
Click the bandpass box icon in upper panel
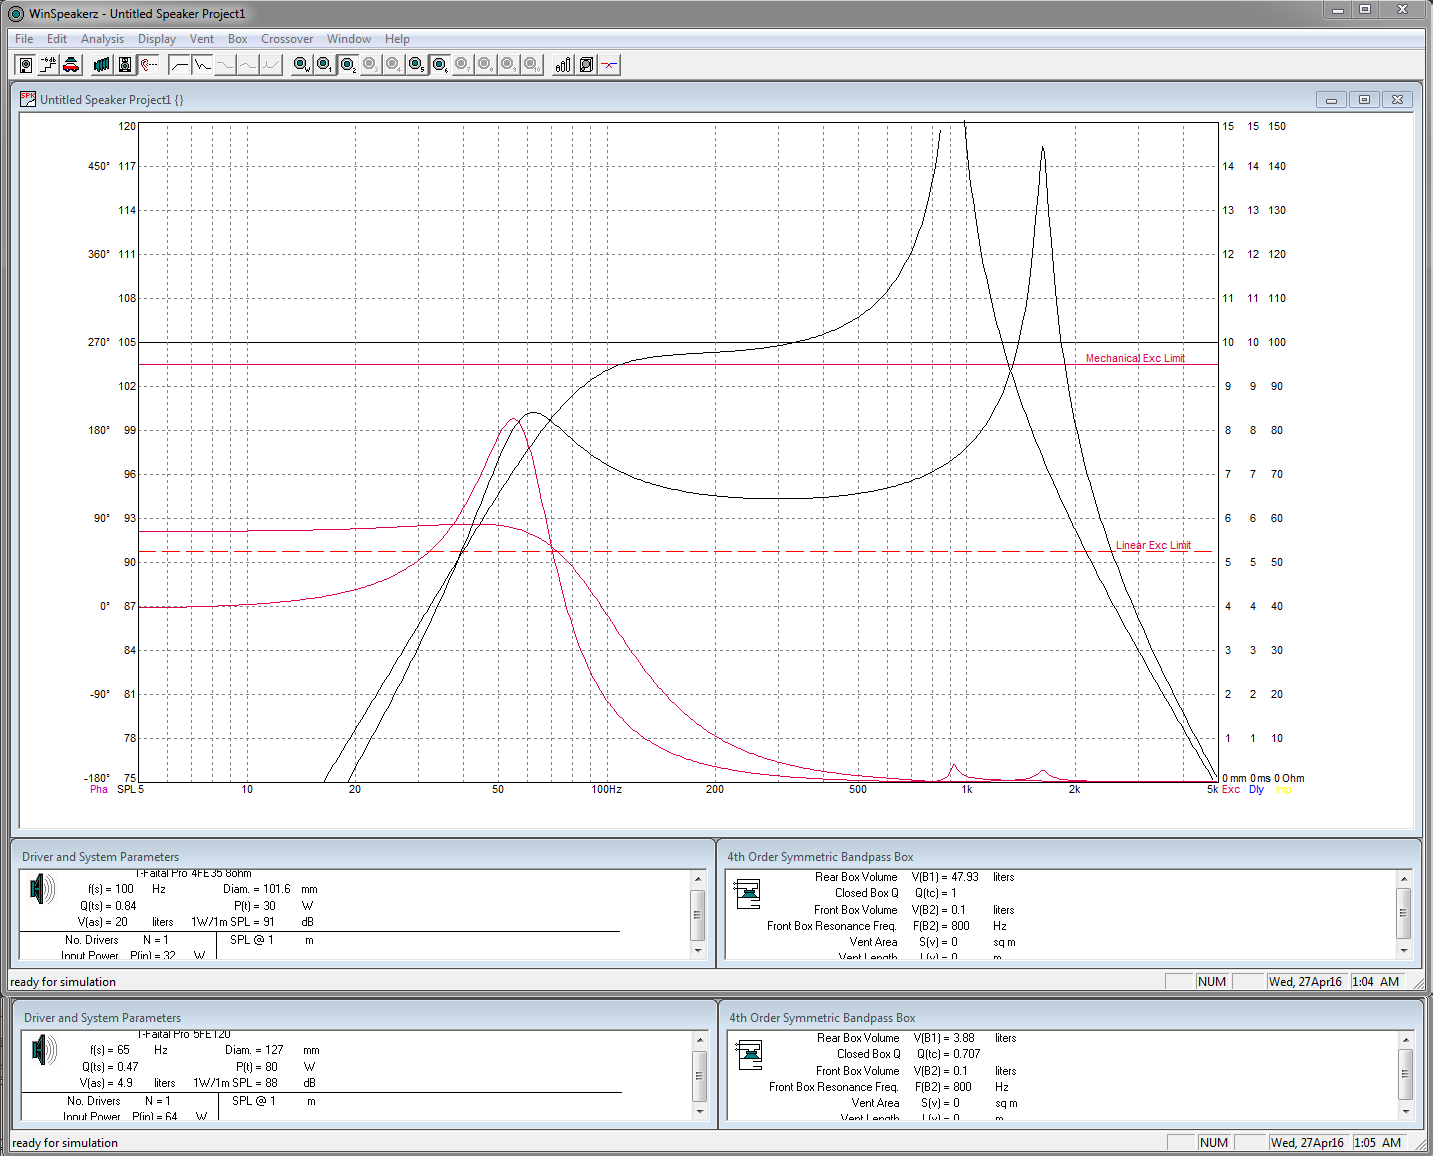[x=747, y=893]
